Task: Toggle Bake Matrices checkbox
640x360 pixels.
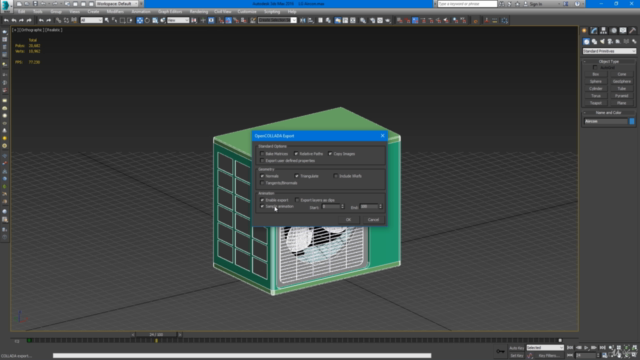Action: coord(262,154)
